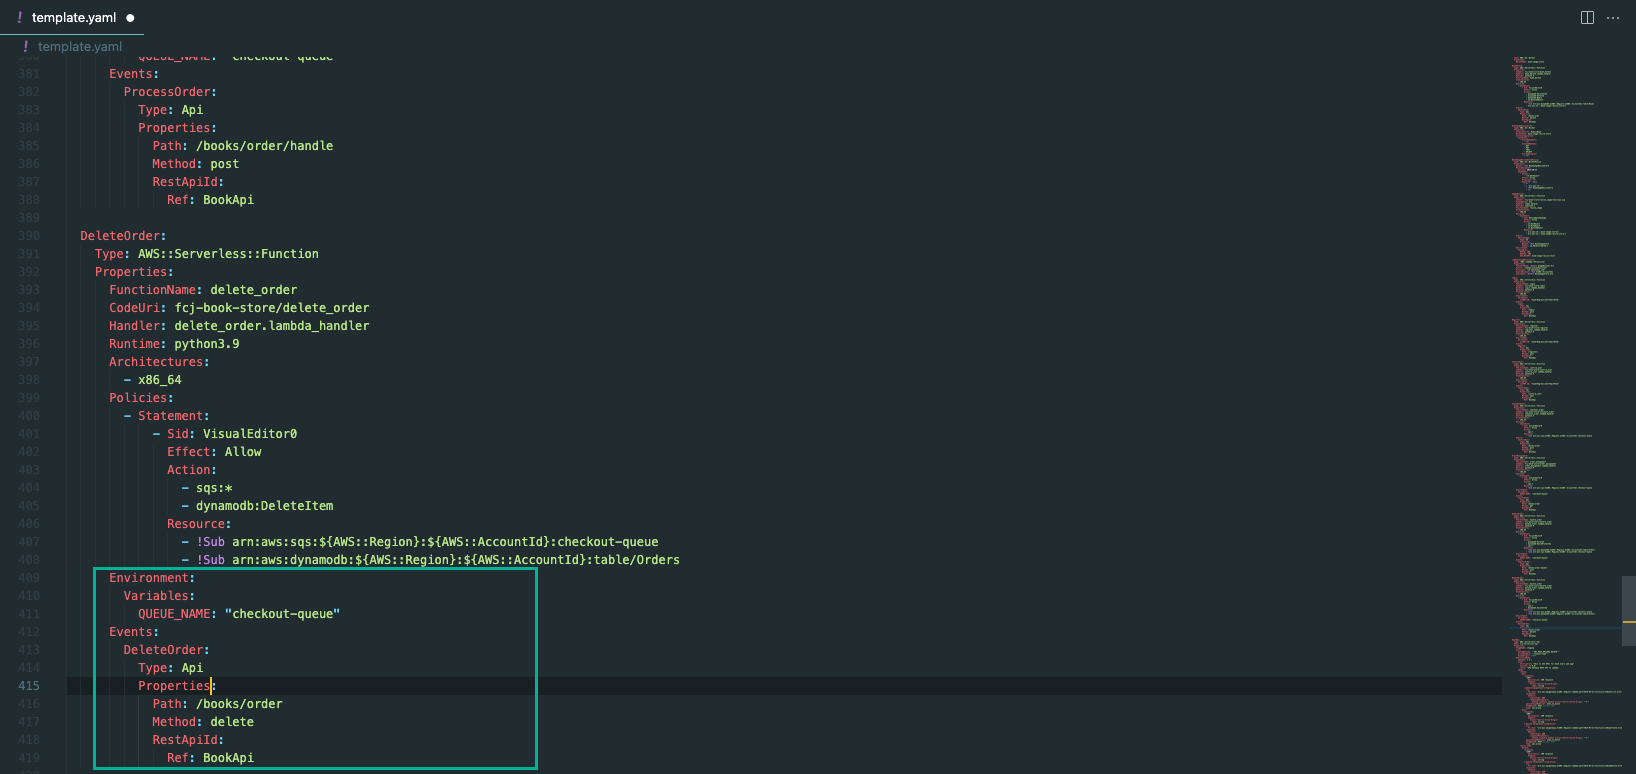Place cursor on 'Properties:' line 415
This screenshot has width=1636, height=774.
coord(177,686)
